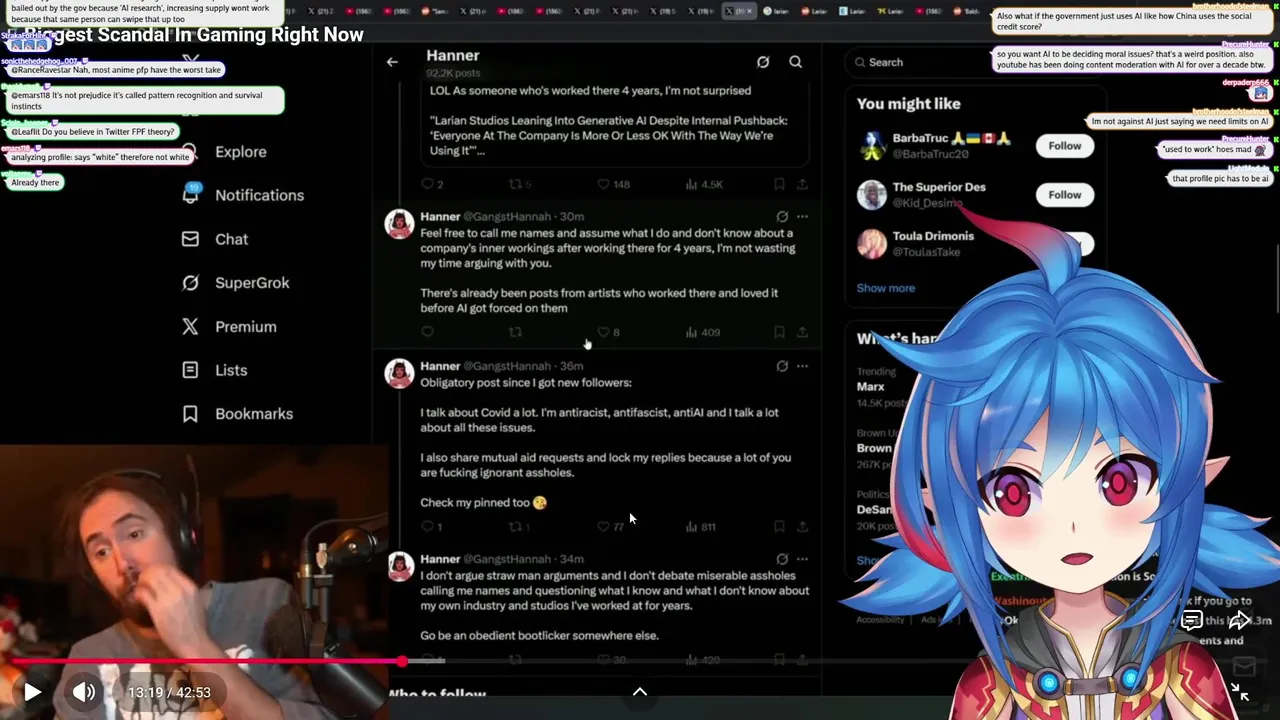Go back with the arrow beside Hanner
This screenshot has height=720, width=1280.
point(392,62)
